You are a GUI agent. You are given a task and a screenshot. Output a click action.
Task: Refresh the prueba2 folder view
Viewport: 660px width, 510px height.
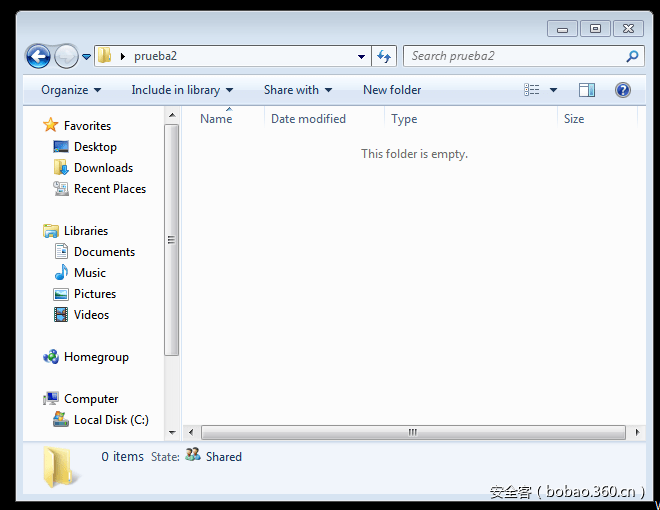pos(384,56)
